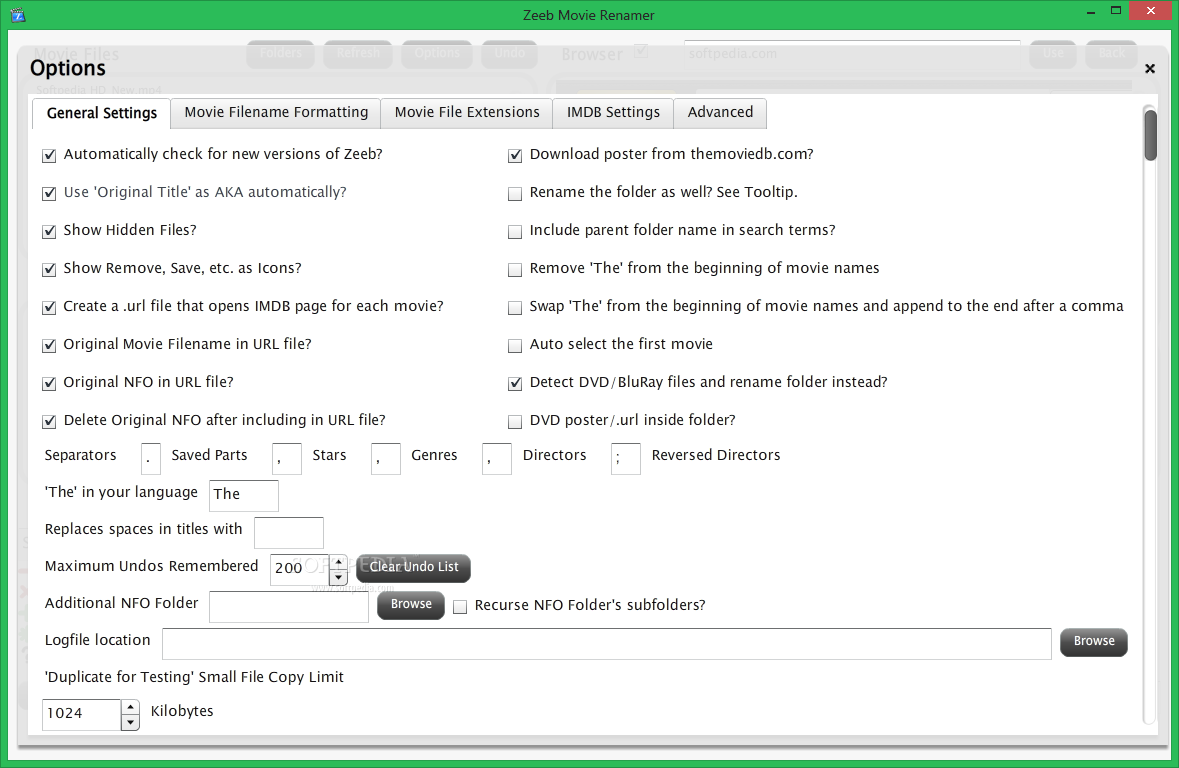Toggle Delete Original NFO after including
Screen dimensions: 1179x768
[50, 421]
